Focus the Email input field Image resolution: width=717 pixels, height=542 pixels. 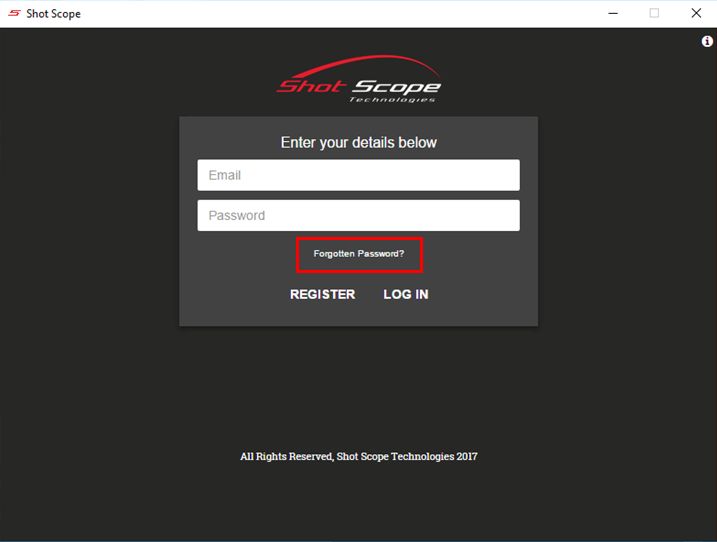coord(358,175)
